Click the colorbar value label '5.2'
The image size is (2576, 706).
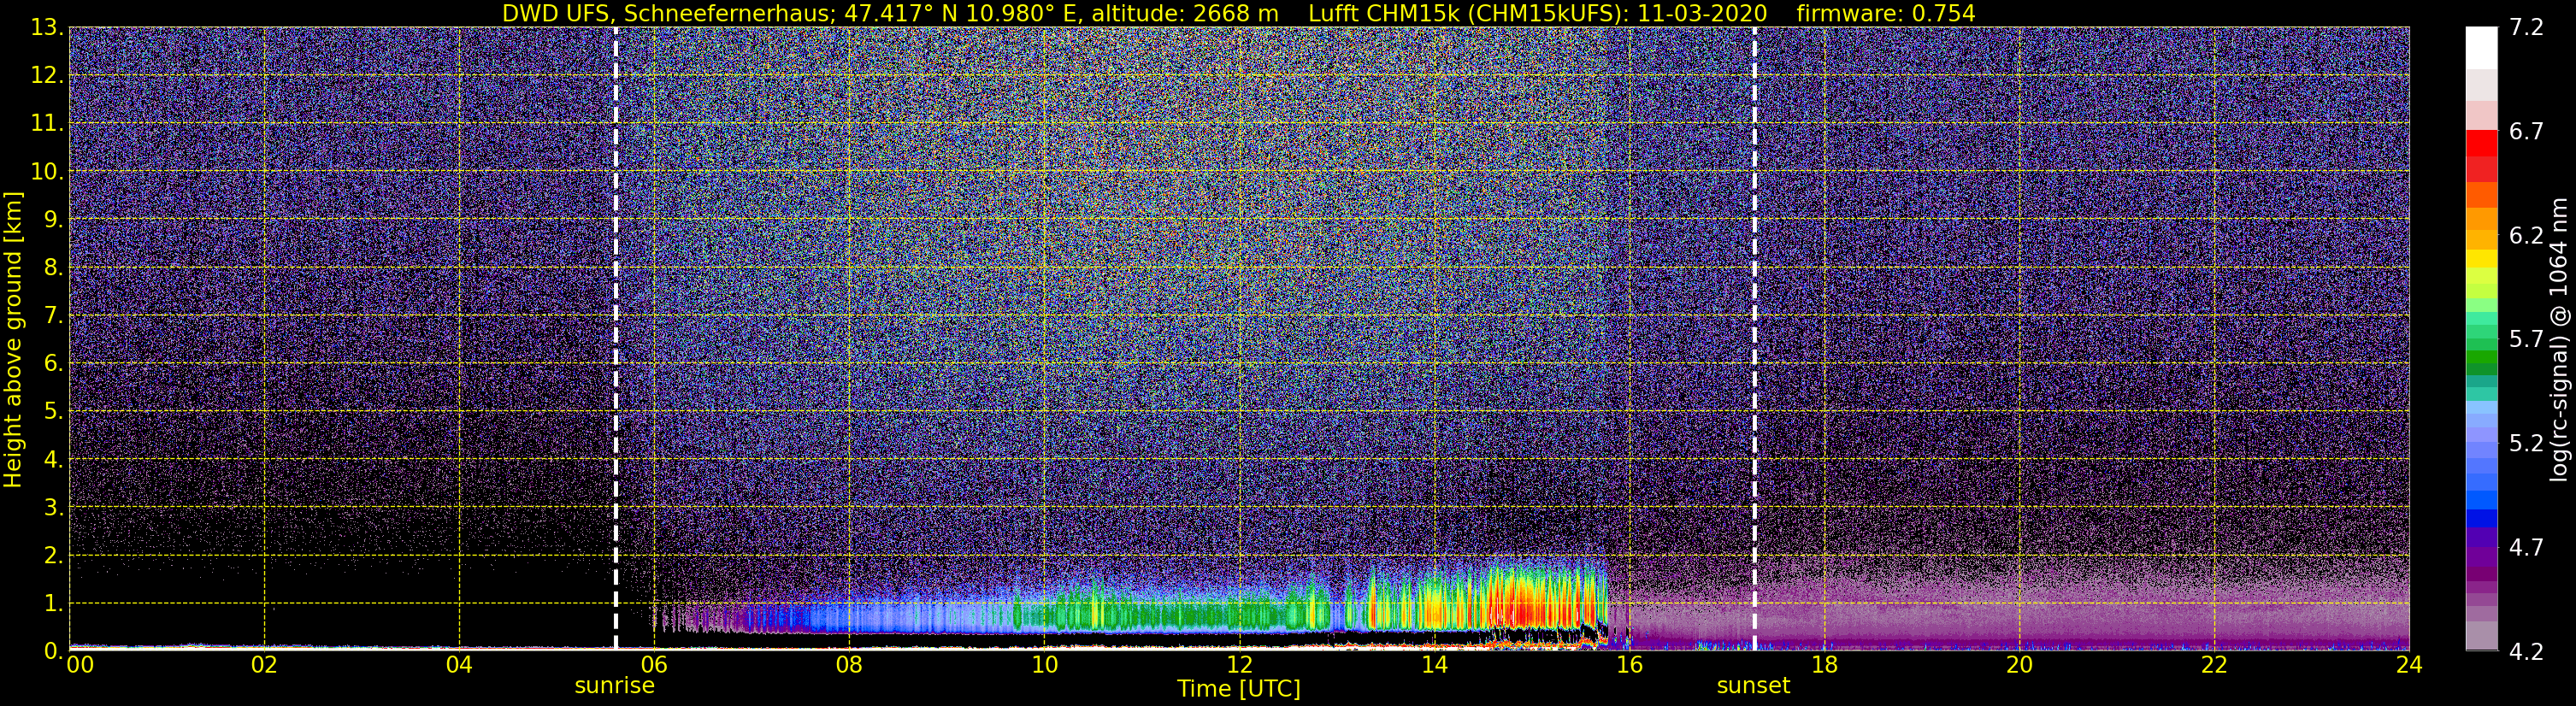point(2526,444)
